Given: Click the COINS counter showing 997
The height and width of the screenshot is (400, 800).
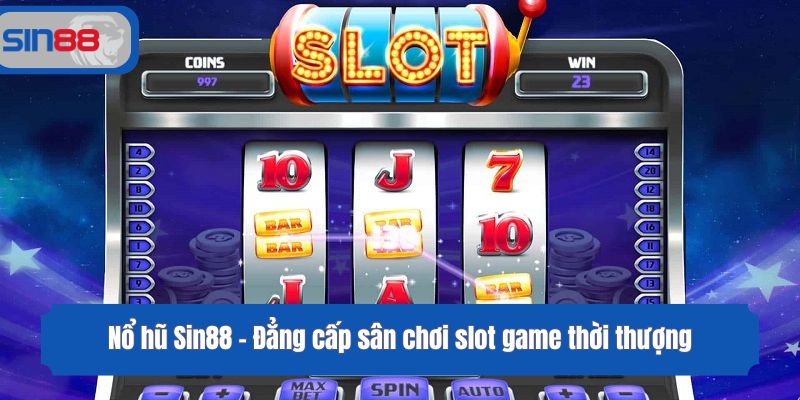Looking at the screenshot, I should 208,84.
